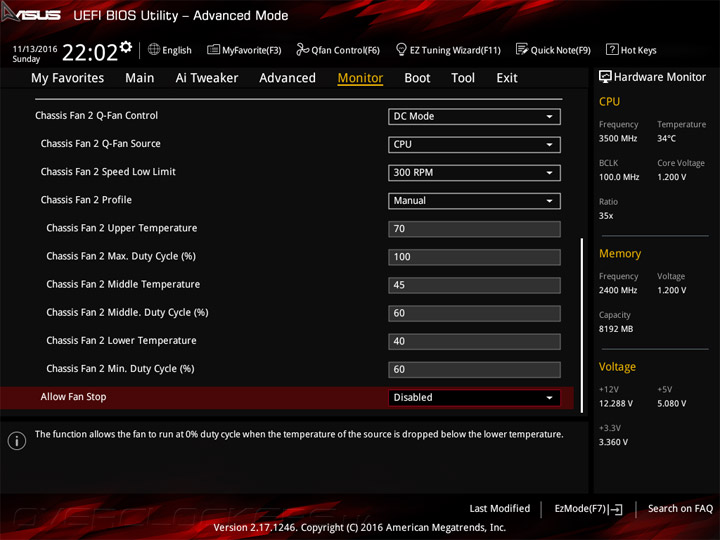This screenshot has height=540, width=720.
Task: Click Memory capacity 8192 MB
Action: click(616, 329)
